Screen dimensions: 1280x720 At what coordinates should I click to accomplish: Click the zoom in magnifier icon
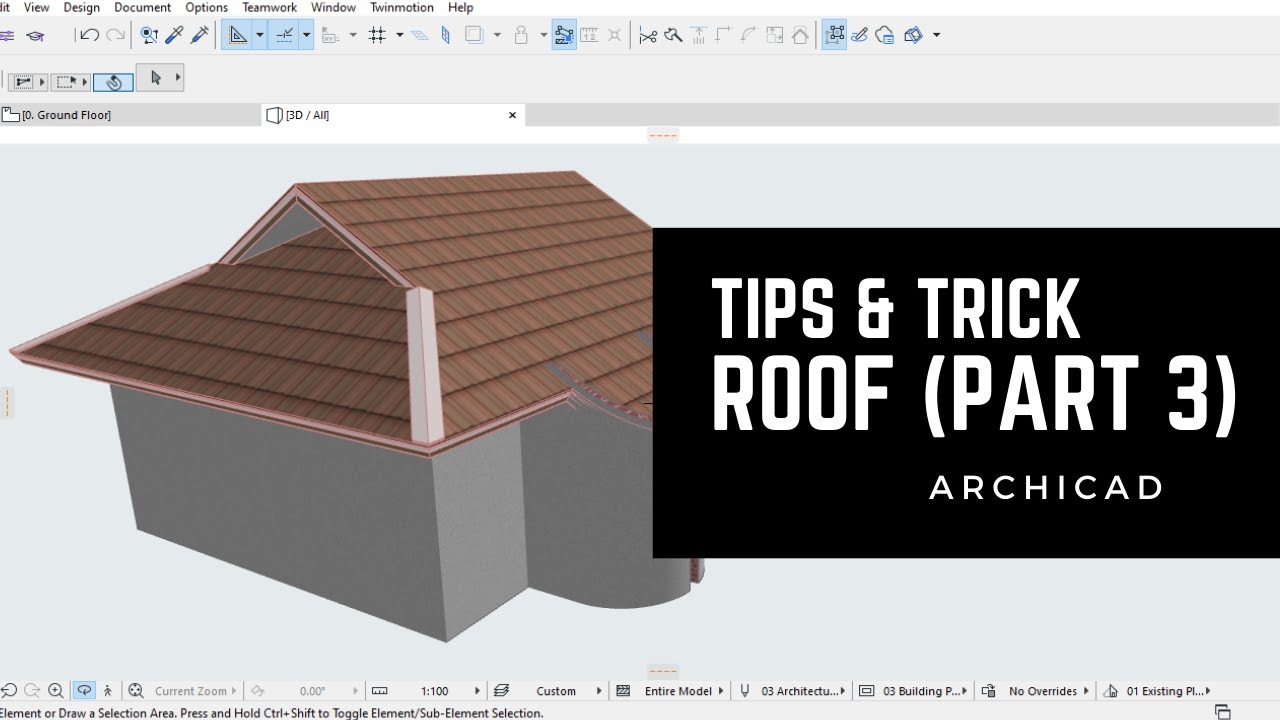[56, 691]
